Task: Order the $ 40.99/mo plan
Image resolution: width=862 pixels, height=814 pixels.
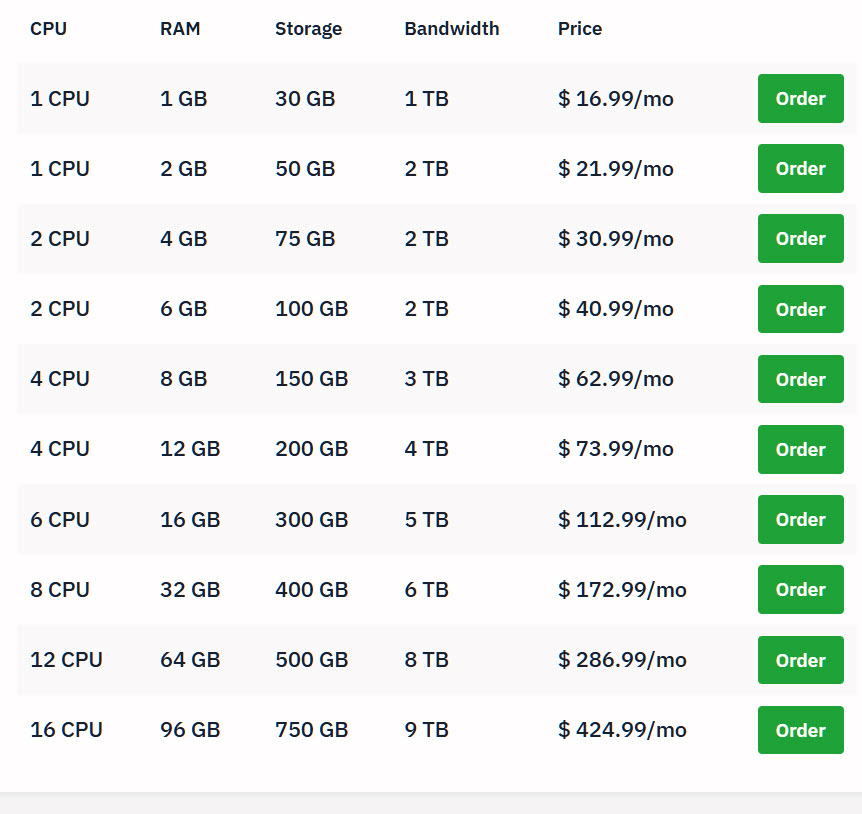Action: (x=800, y=309)
